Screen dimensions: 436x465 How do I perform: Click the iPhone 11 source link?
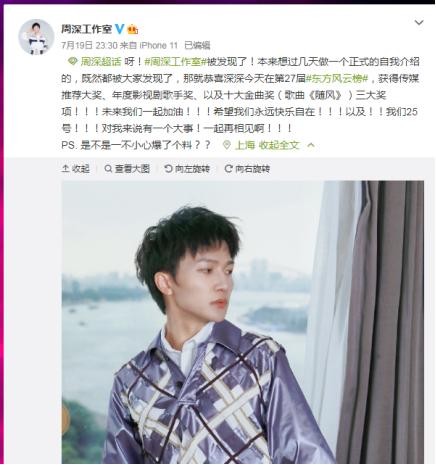159,45
